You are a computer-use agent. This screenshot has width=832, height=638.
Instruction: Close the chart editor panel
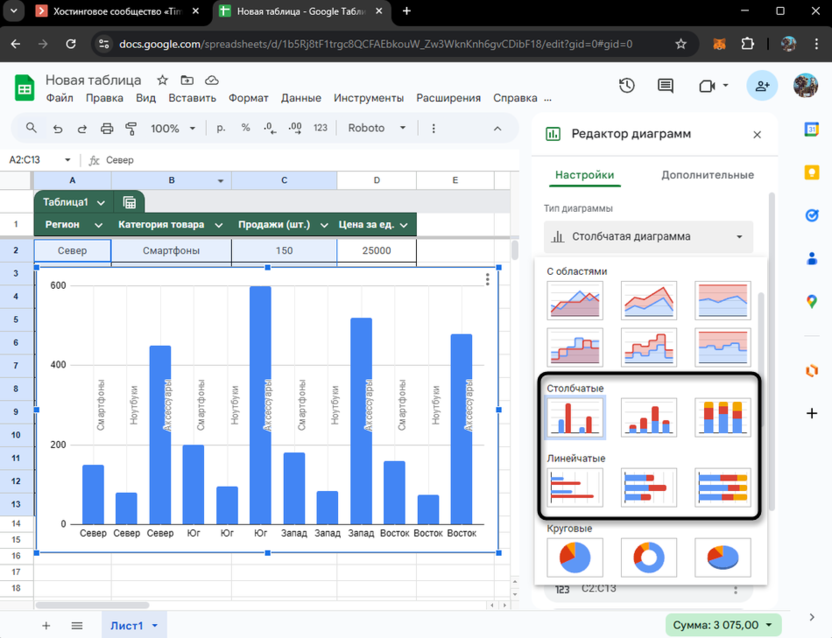click(x=757, y=134)
